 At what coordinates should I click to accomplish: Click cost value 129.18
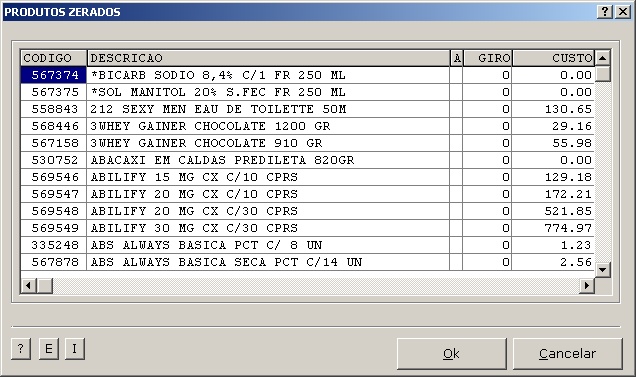pyautogui.click(x=568, y=177)
